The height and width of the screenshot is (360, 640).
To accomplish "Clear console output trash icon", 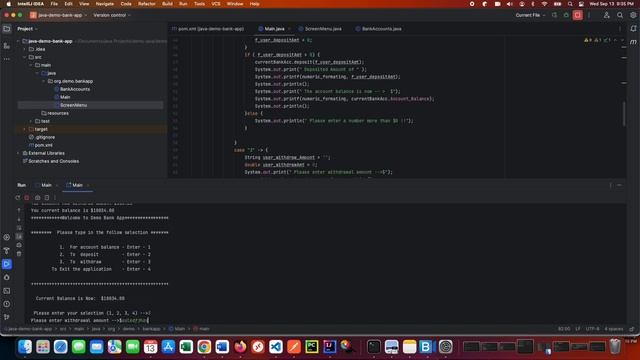I will (x=19, y=253).
